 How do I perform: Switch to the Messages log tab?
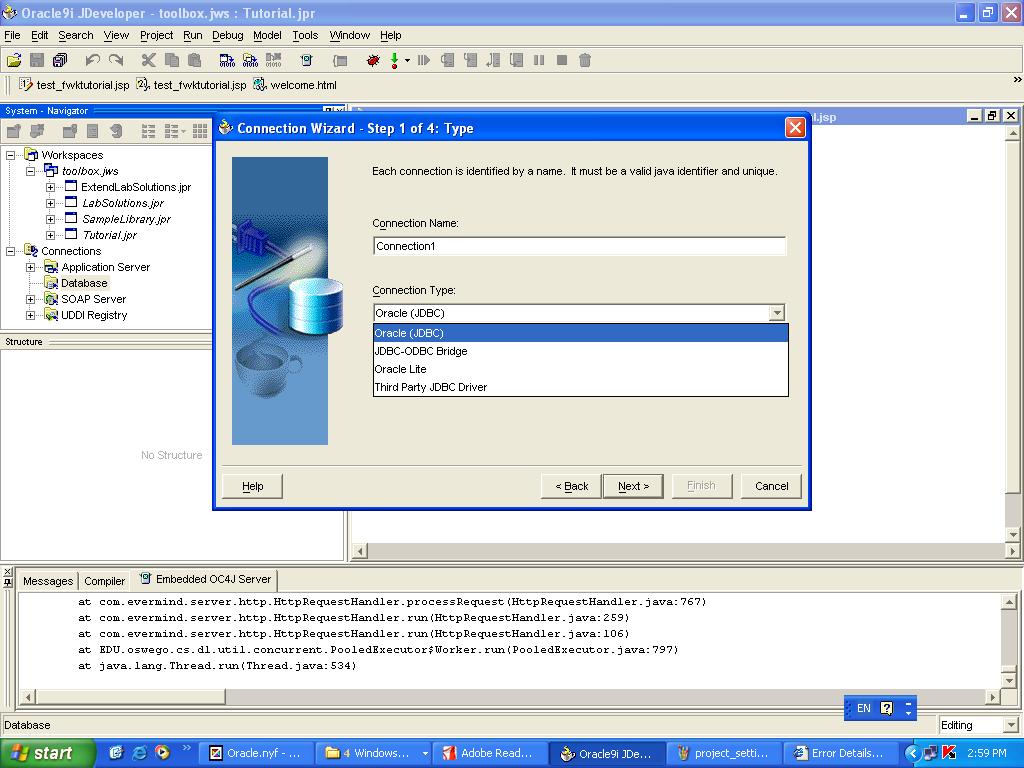coord(48,581)
